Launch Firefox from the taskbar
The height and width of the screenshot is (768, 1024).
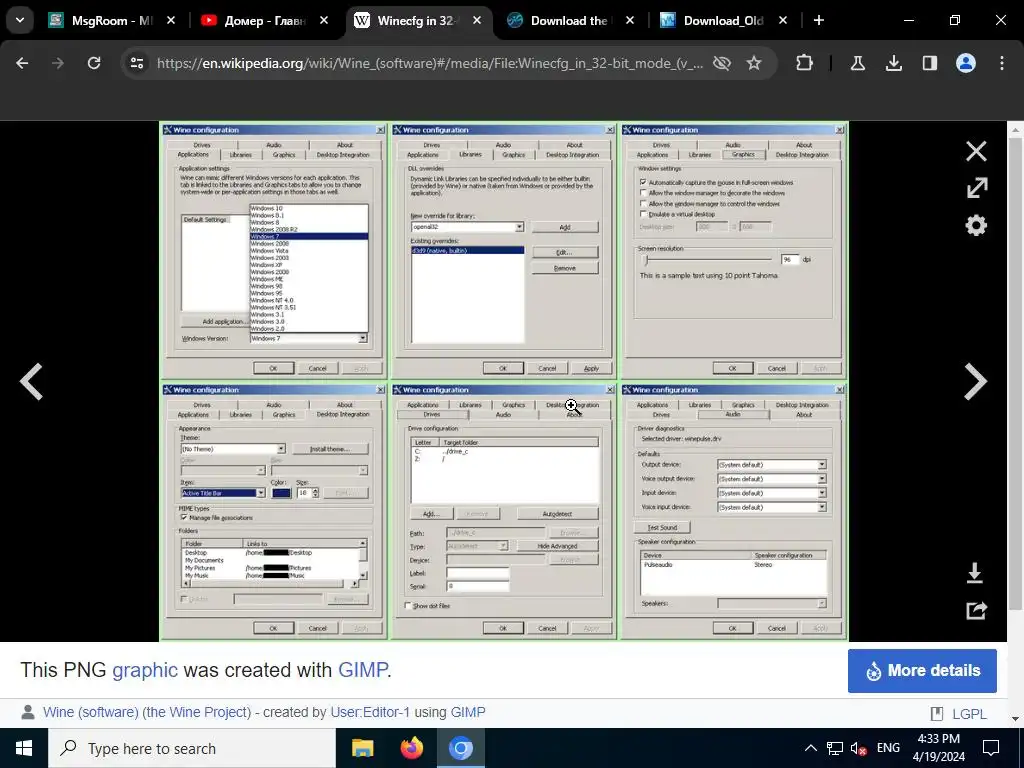pos(411,748)
